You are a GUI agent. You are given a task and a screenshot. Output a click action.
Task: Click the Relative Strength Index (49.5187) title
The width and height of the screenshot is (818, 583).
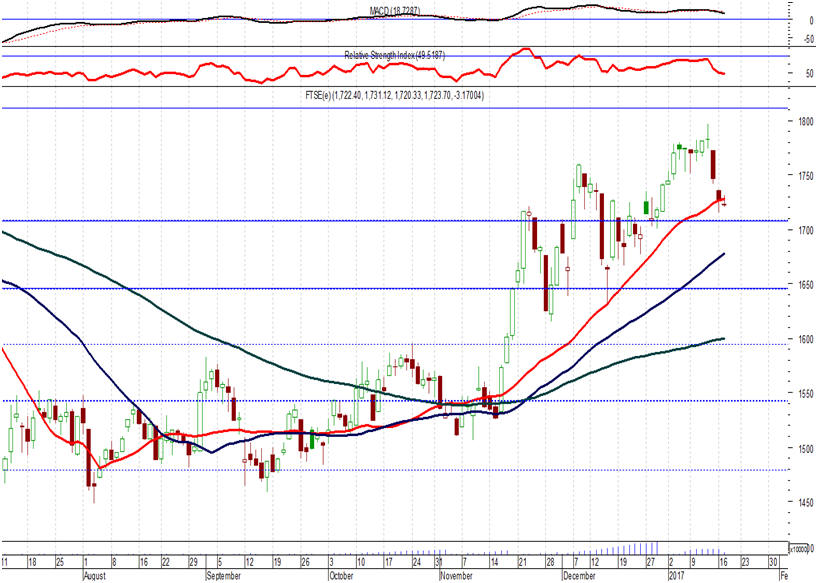coord(394,55)
